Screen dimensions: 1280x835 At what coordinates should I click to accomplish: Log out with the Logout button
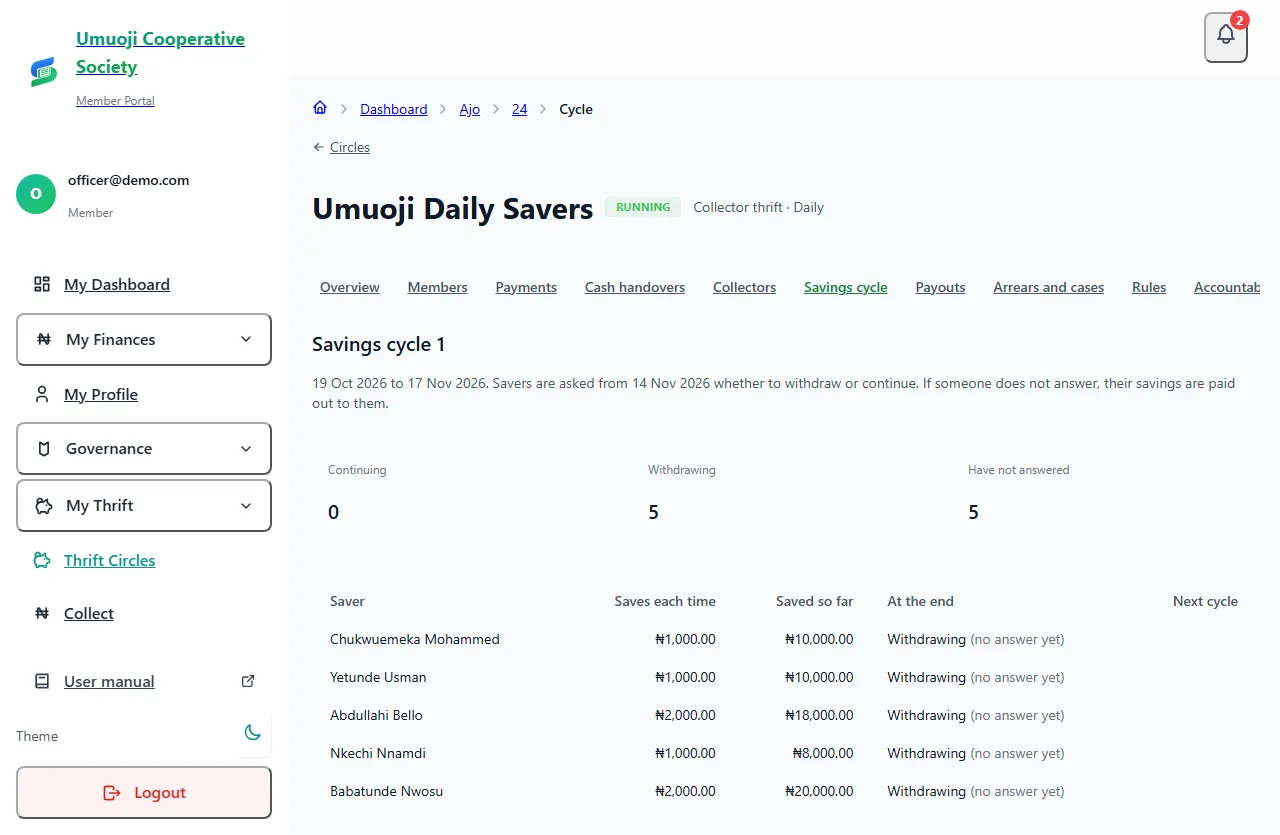[144, 793]
